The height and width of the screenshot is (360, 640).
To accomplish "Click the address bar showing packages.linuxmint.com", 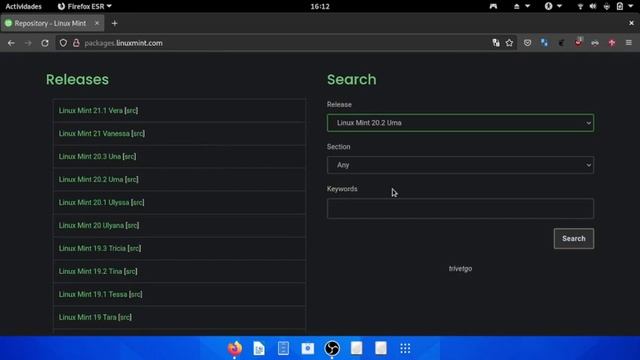I will coord(286,43).
